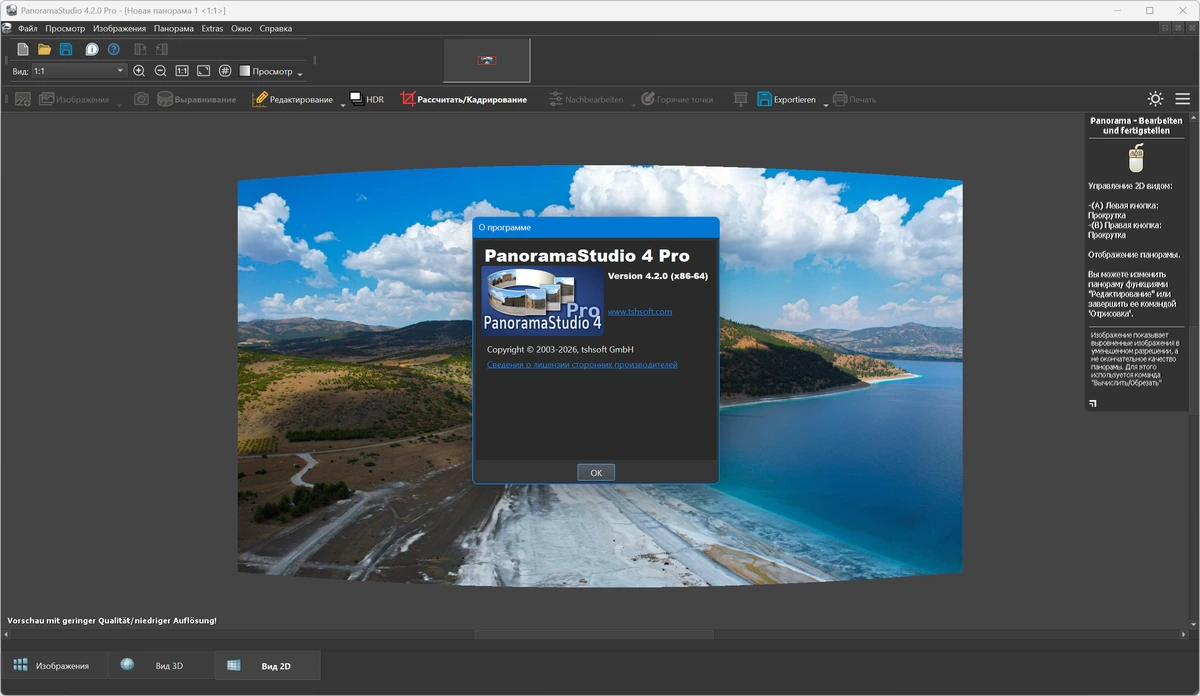The width and height of the screenshot is (1200, 696).
Task: Click the Просмотр gradient swatch
Action: (244, 71)
